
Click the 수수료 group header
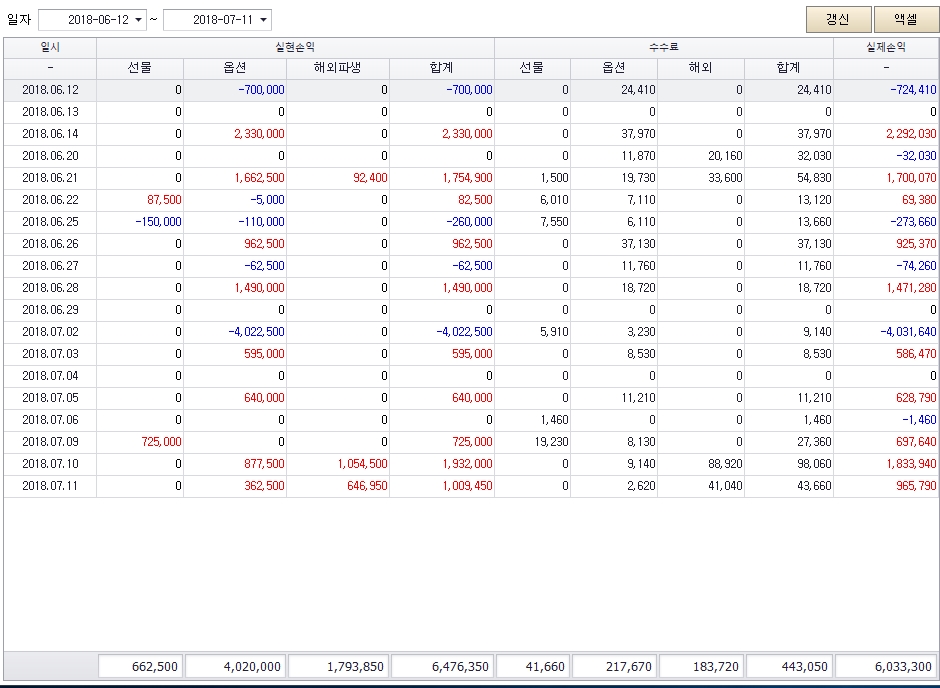point(663,47)
